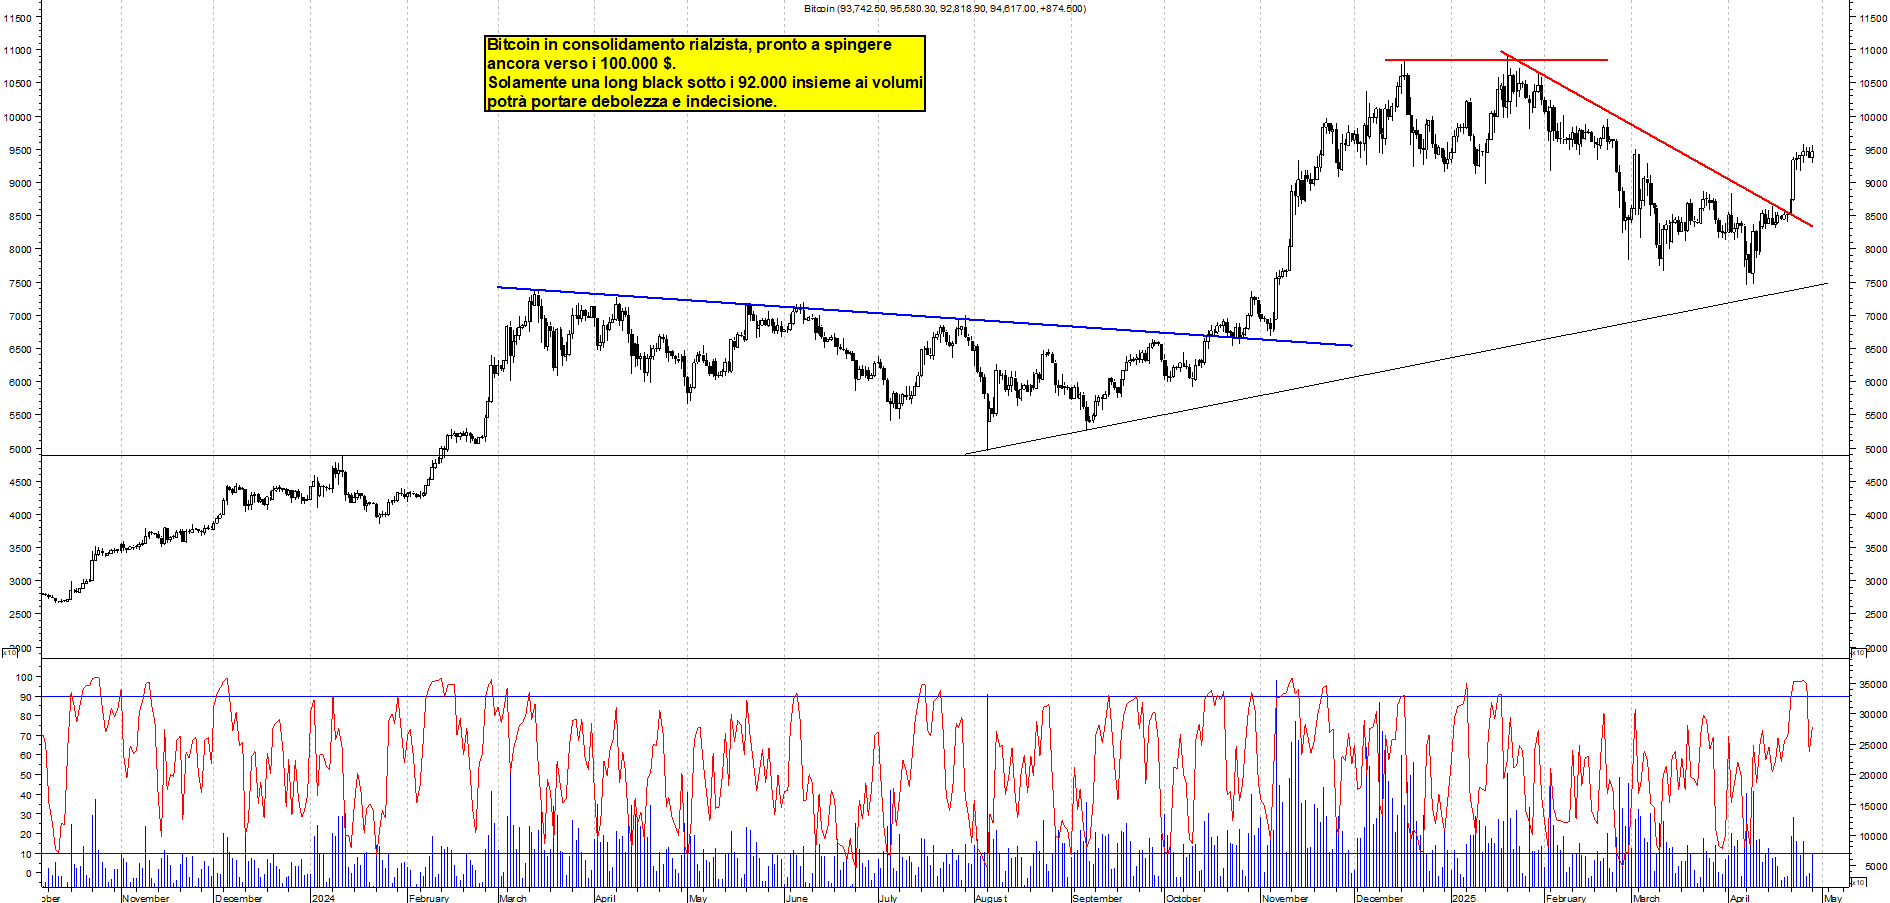Click the blue overbought line at level 90
This screenshot has height=903, width=1890.
click(944, 697)
